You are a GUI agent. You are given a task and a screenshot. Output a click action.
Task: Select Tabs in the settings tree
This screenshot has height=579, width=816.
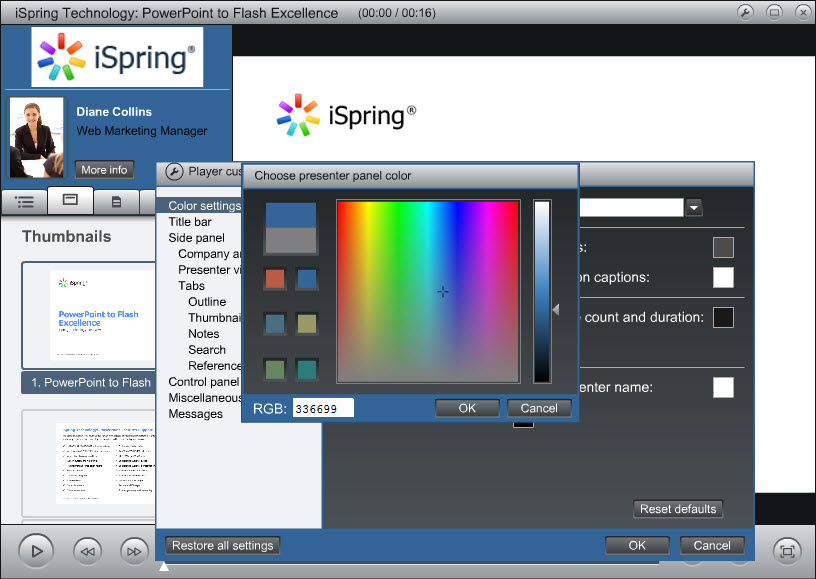tap(191, 286)
